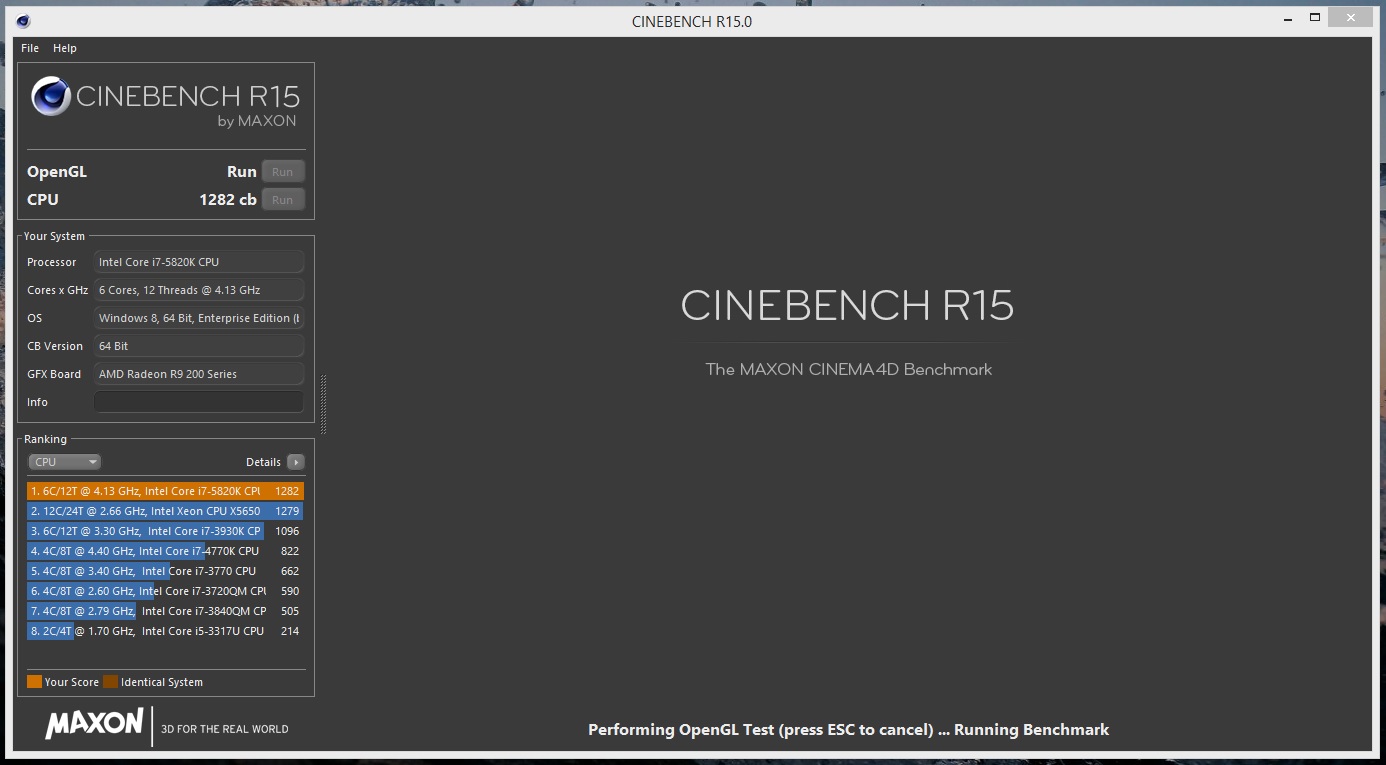The height and width of the screenshot is (765, 1386).
Task: Click the Performing OpenGL Test status text
Action: [x=848, y=730]
